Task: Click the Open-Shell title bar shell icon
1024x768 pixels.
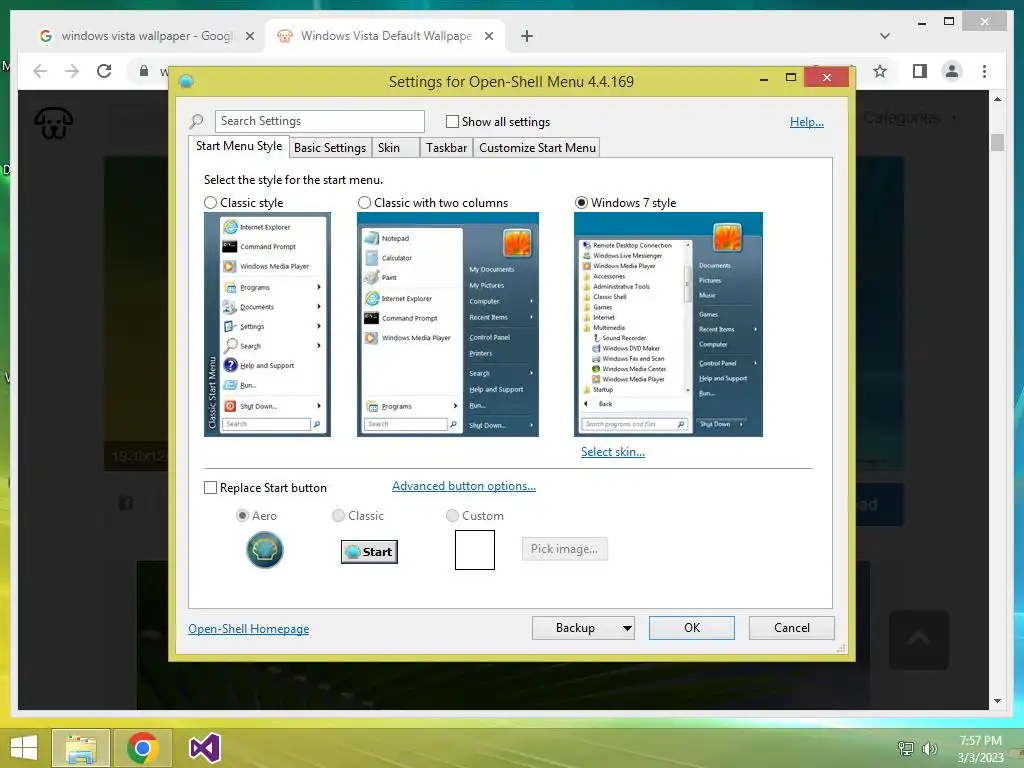Action: pyautogui.click(x=186, y=81)
